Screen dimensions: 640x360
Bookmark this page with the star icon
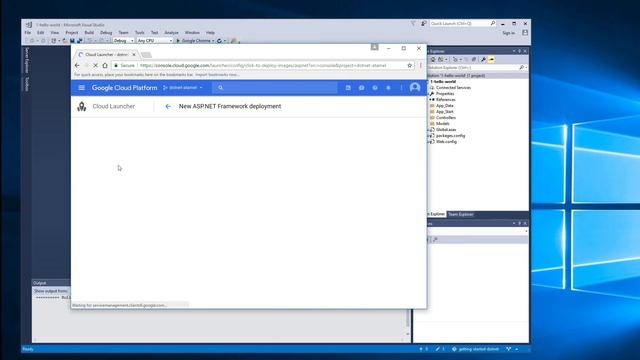tap(409, 65)
